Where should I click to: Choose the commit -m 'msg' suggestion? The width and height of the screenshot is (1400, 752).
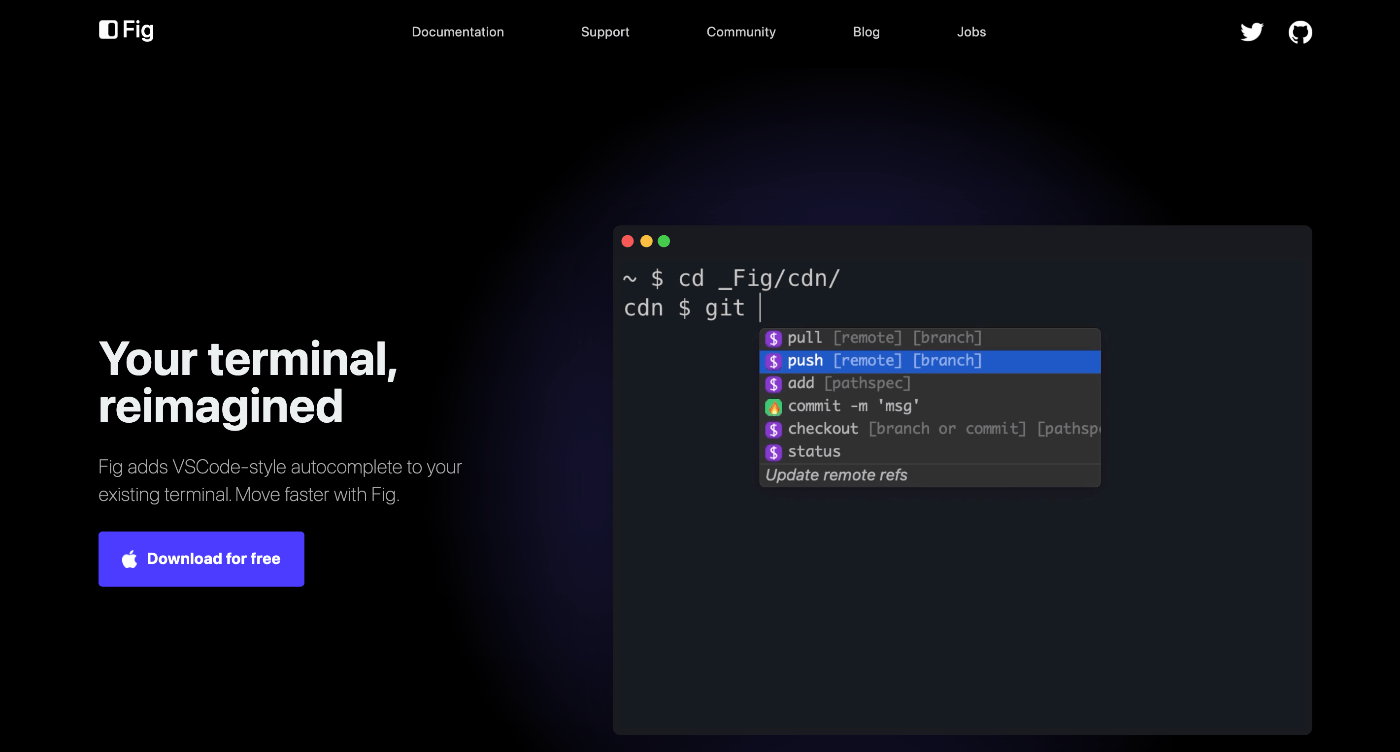(x=930, y=406)
